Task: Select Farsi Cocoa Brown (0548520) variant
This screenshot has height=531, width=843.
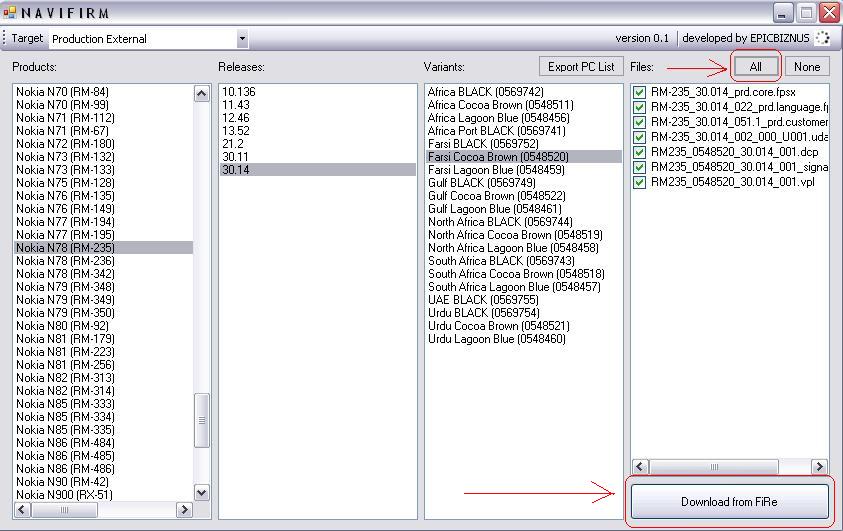Action: coord(524,157)
